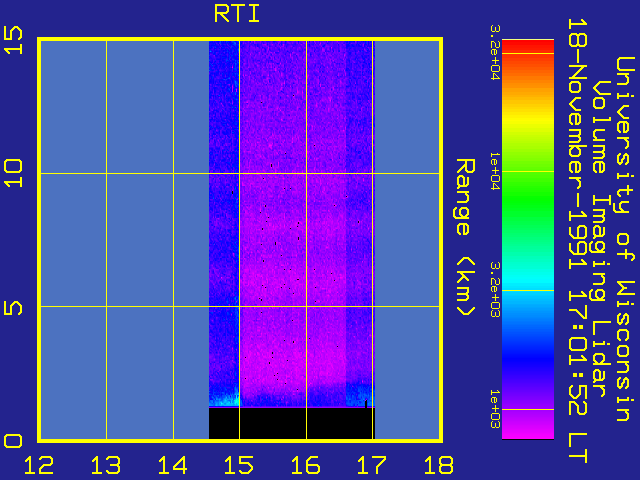The height and width of the screenshot is (480, 640).
Task: Click the x-axis label 15
Action: point(239,465)
